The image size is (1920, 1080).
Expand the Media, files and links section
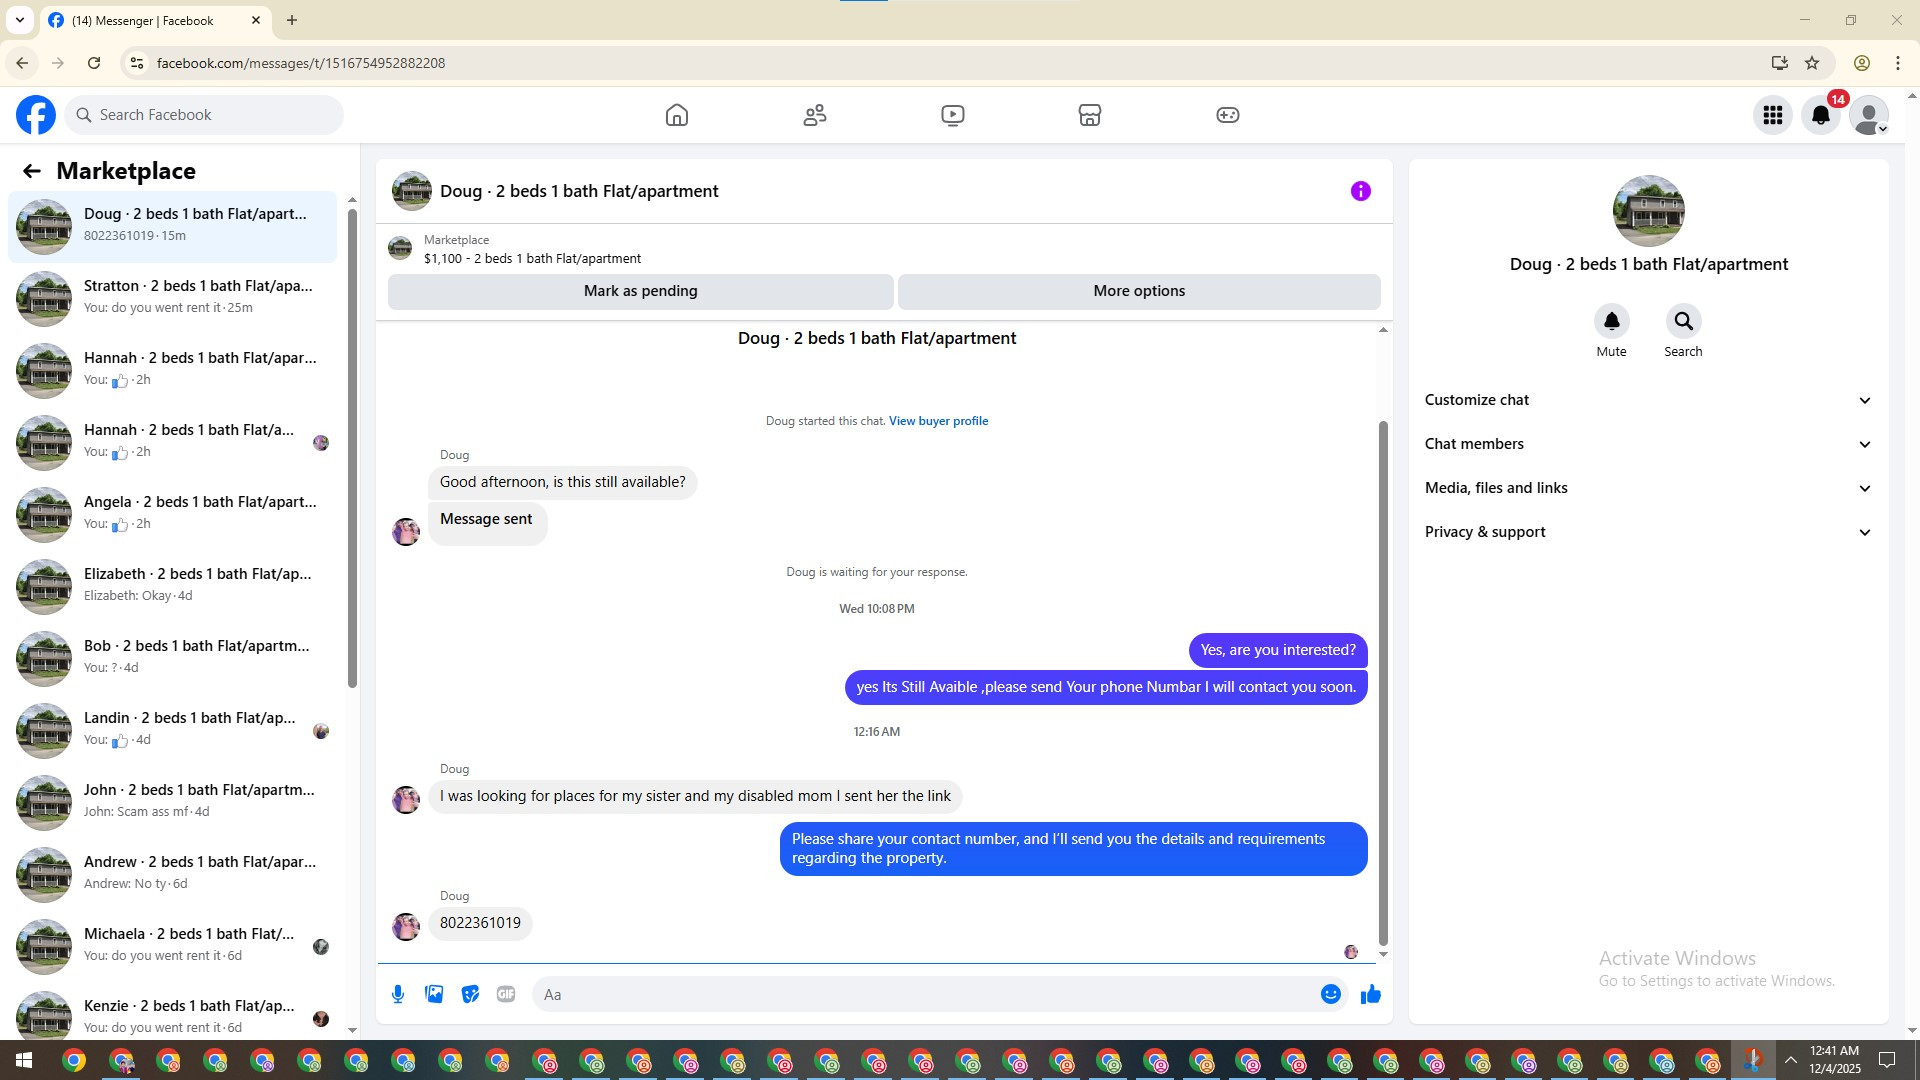pyautogui.click(x=1647, y=488)
